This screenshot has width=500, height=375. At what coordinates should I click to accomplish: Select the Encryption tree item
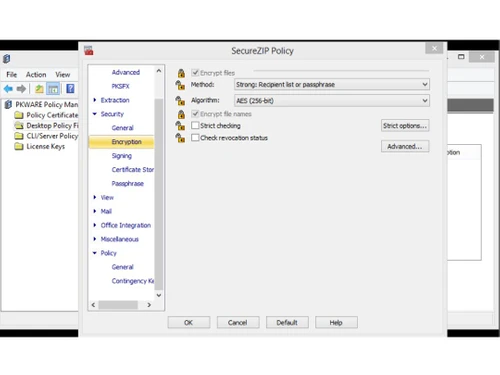[x=122, y=142]
